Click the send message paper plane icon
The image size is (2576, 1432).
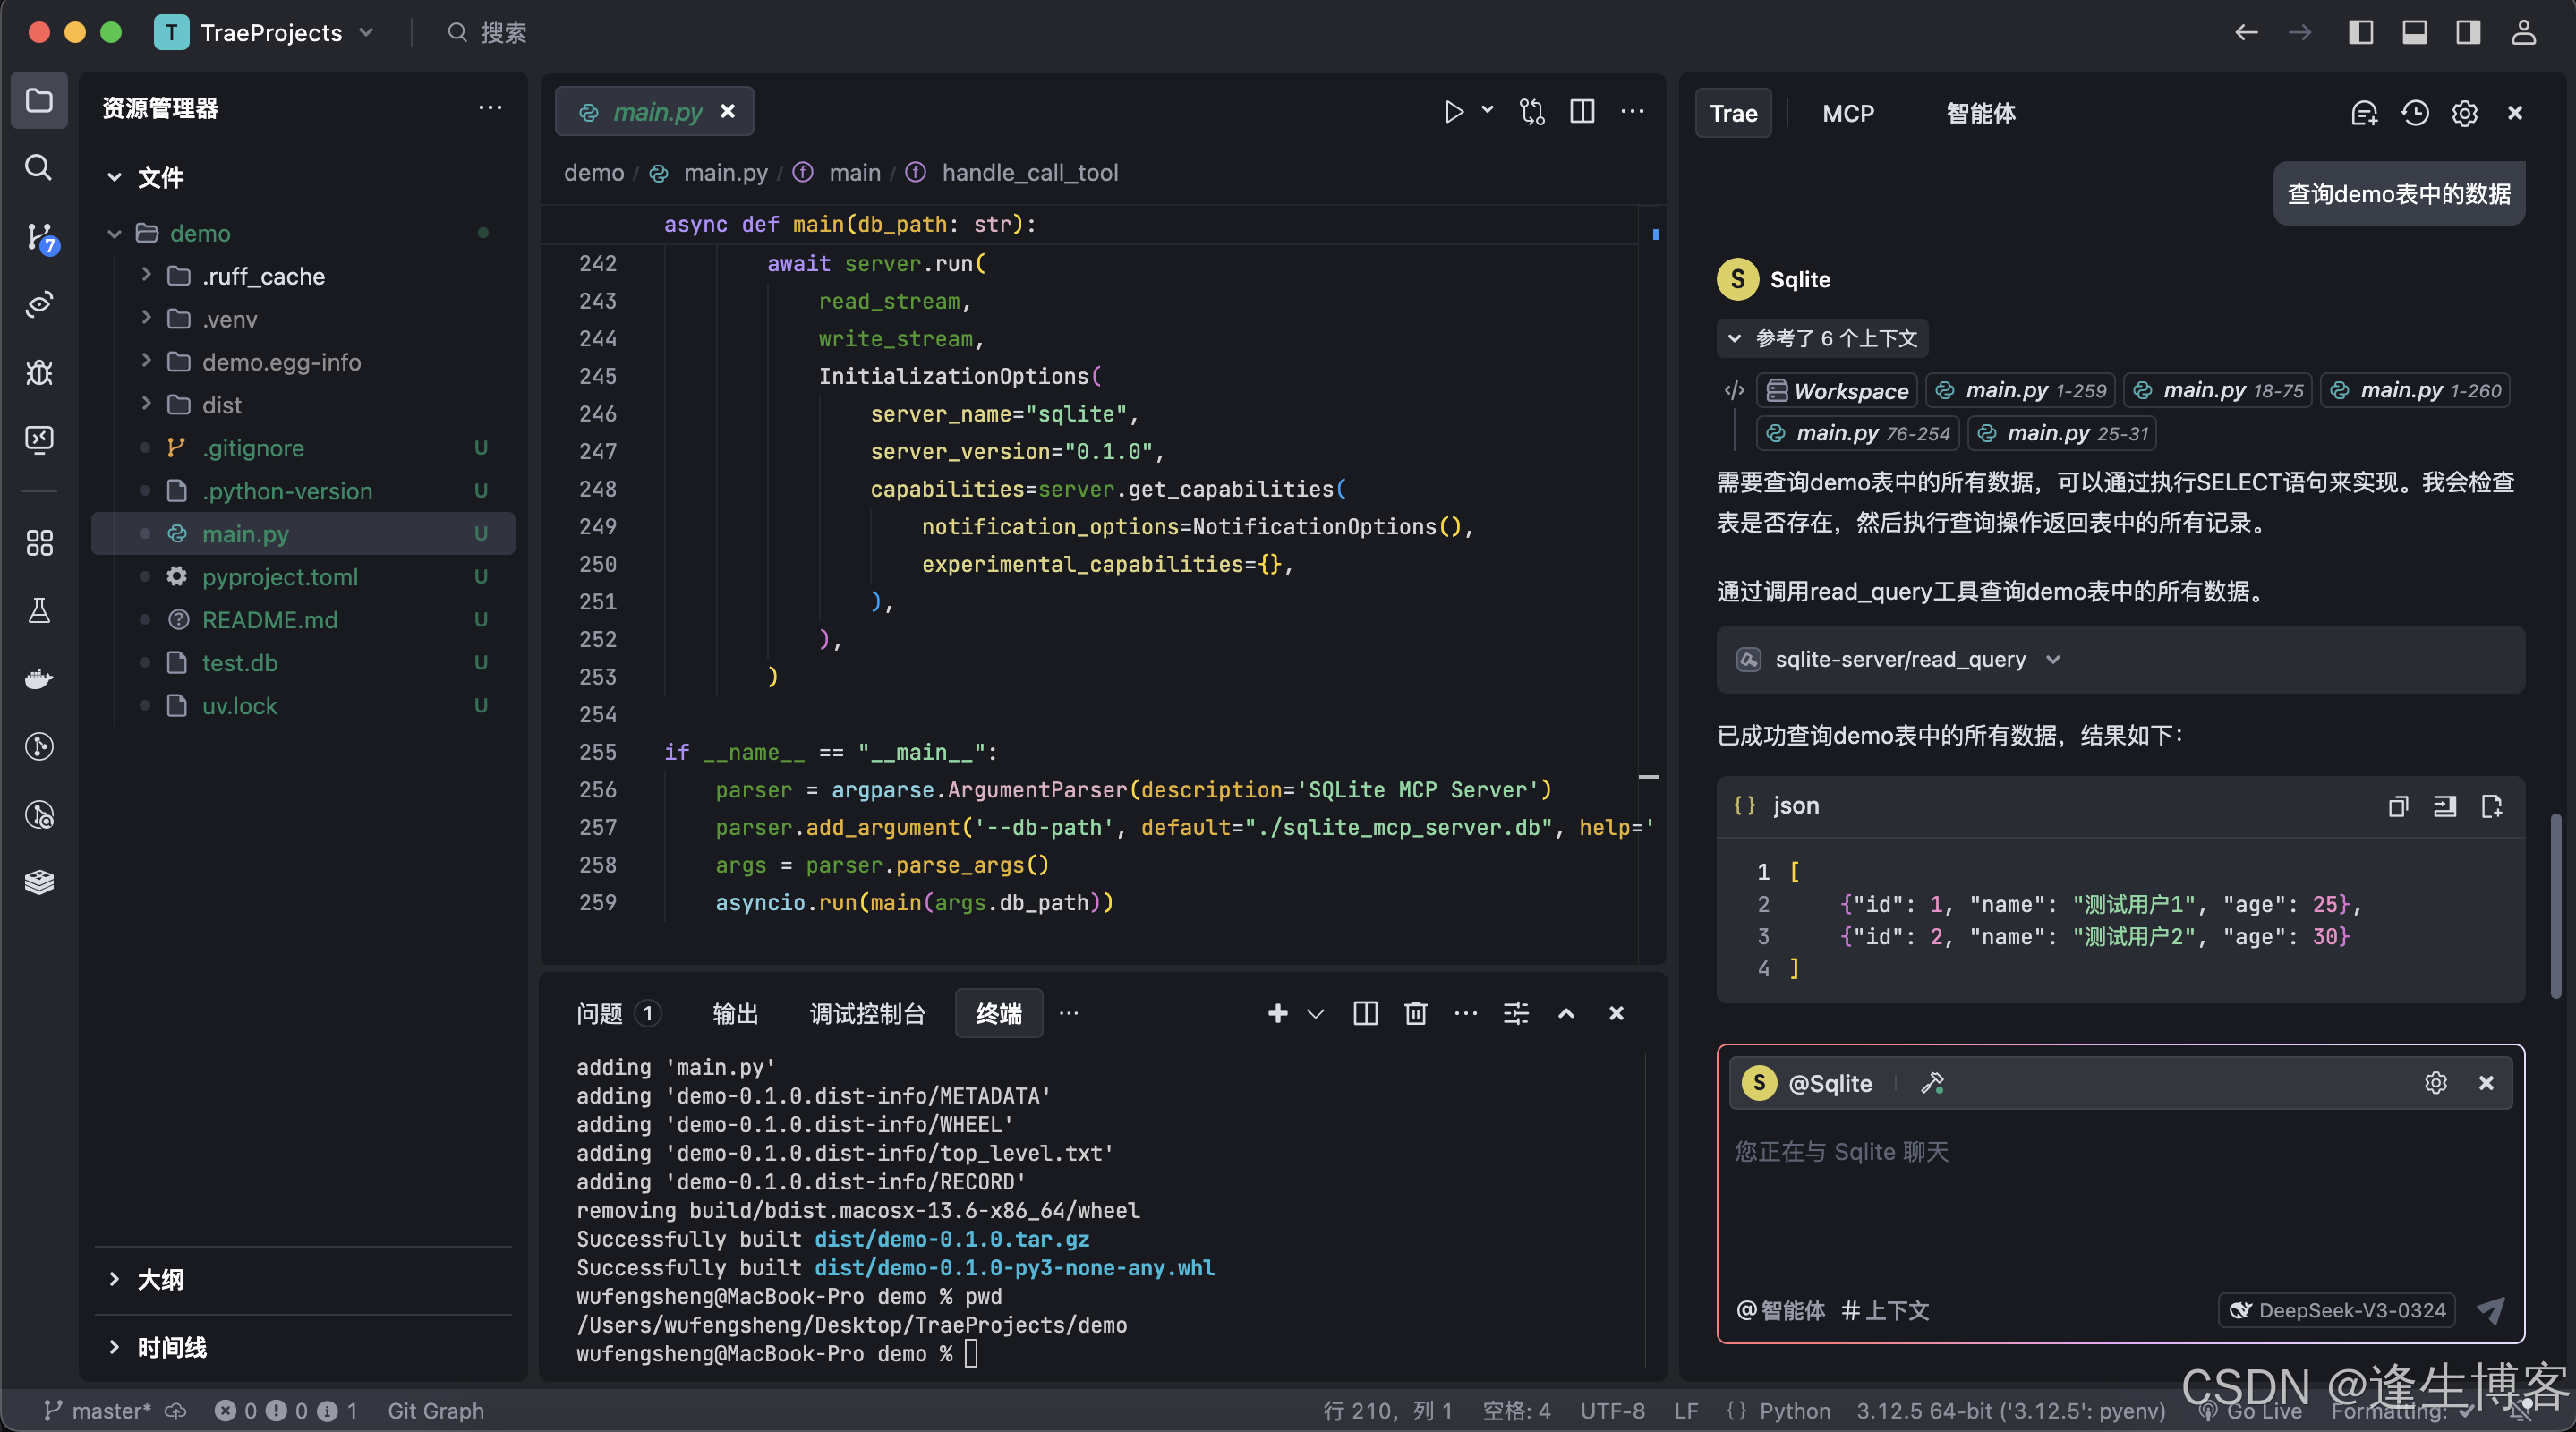click(x=2490, y=1310)
